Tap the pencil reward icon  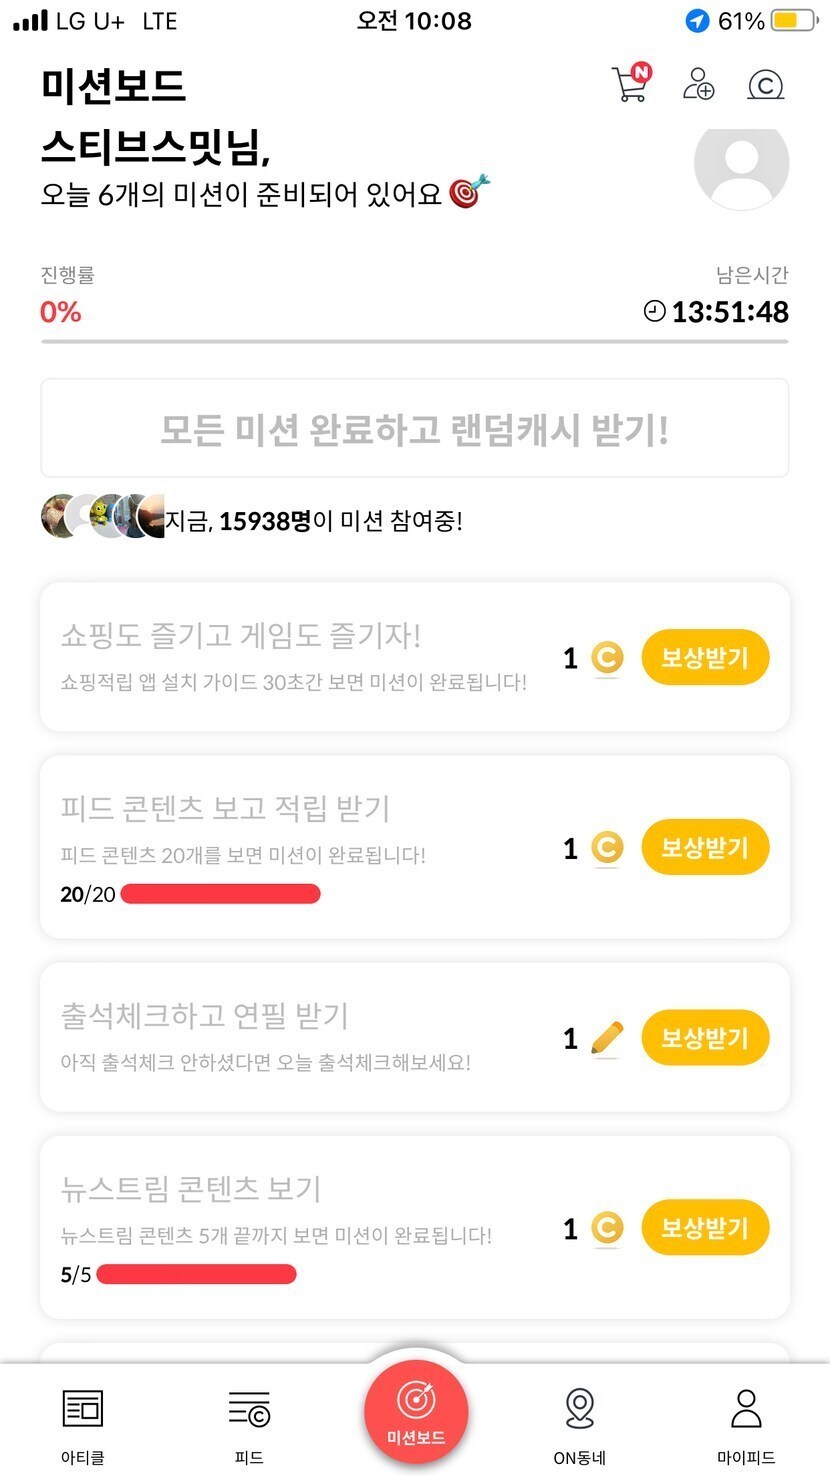606,1038
